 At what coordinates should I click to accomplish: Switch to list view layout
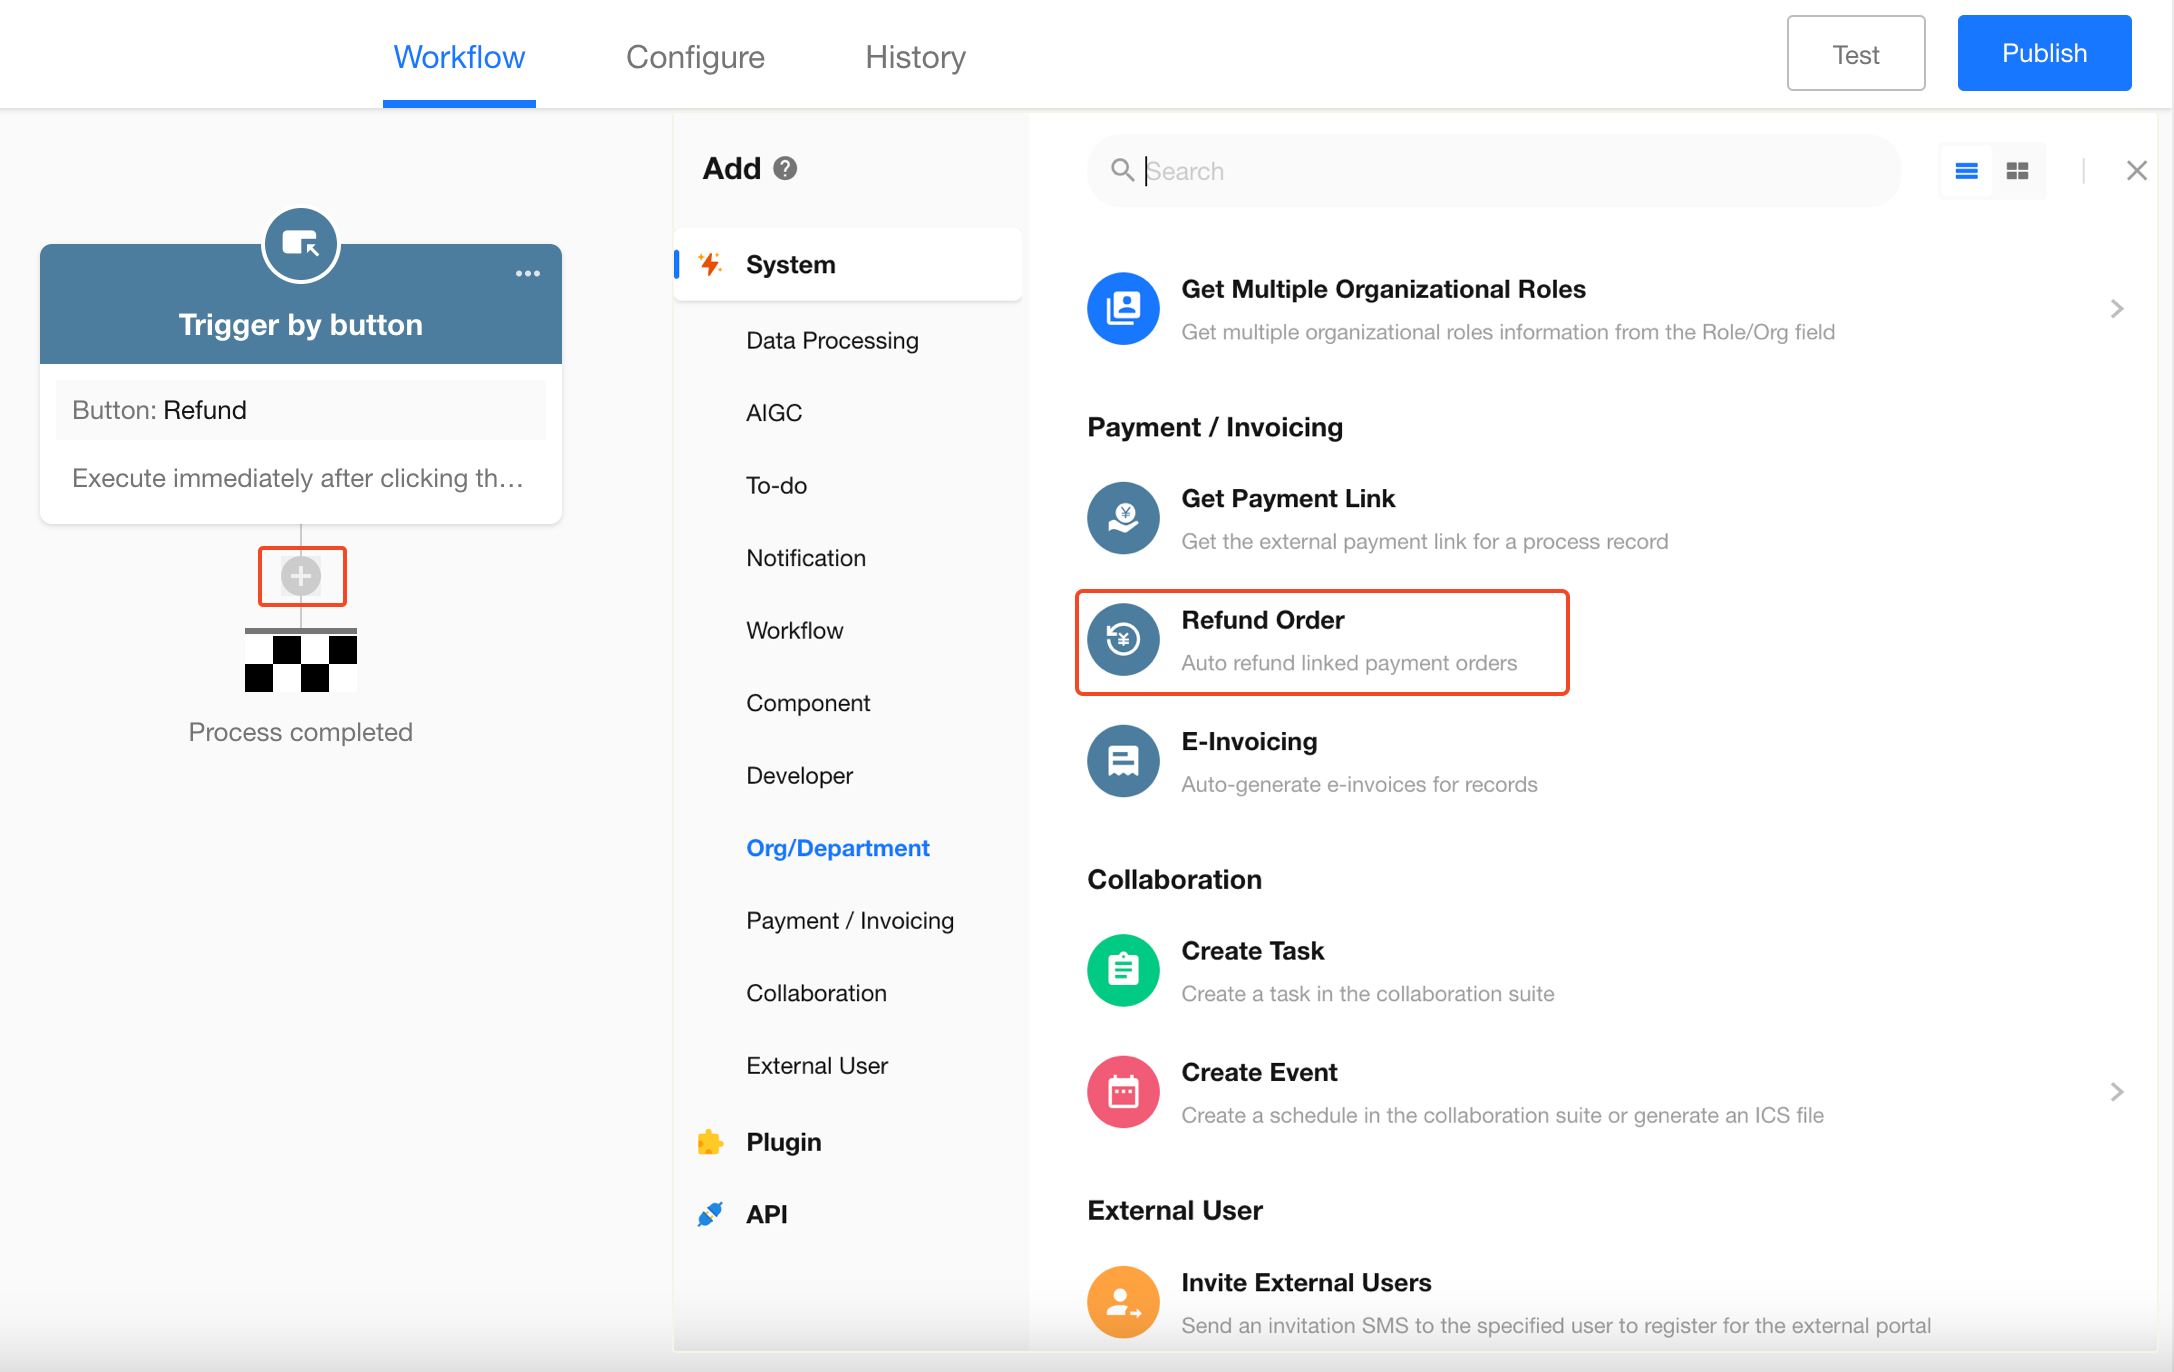coord(1966,171)
